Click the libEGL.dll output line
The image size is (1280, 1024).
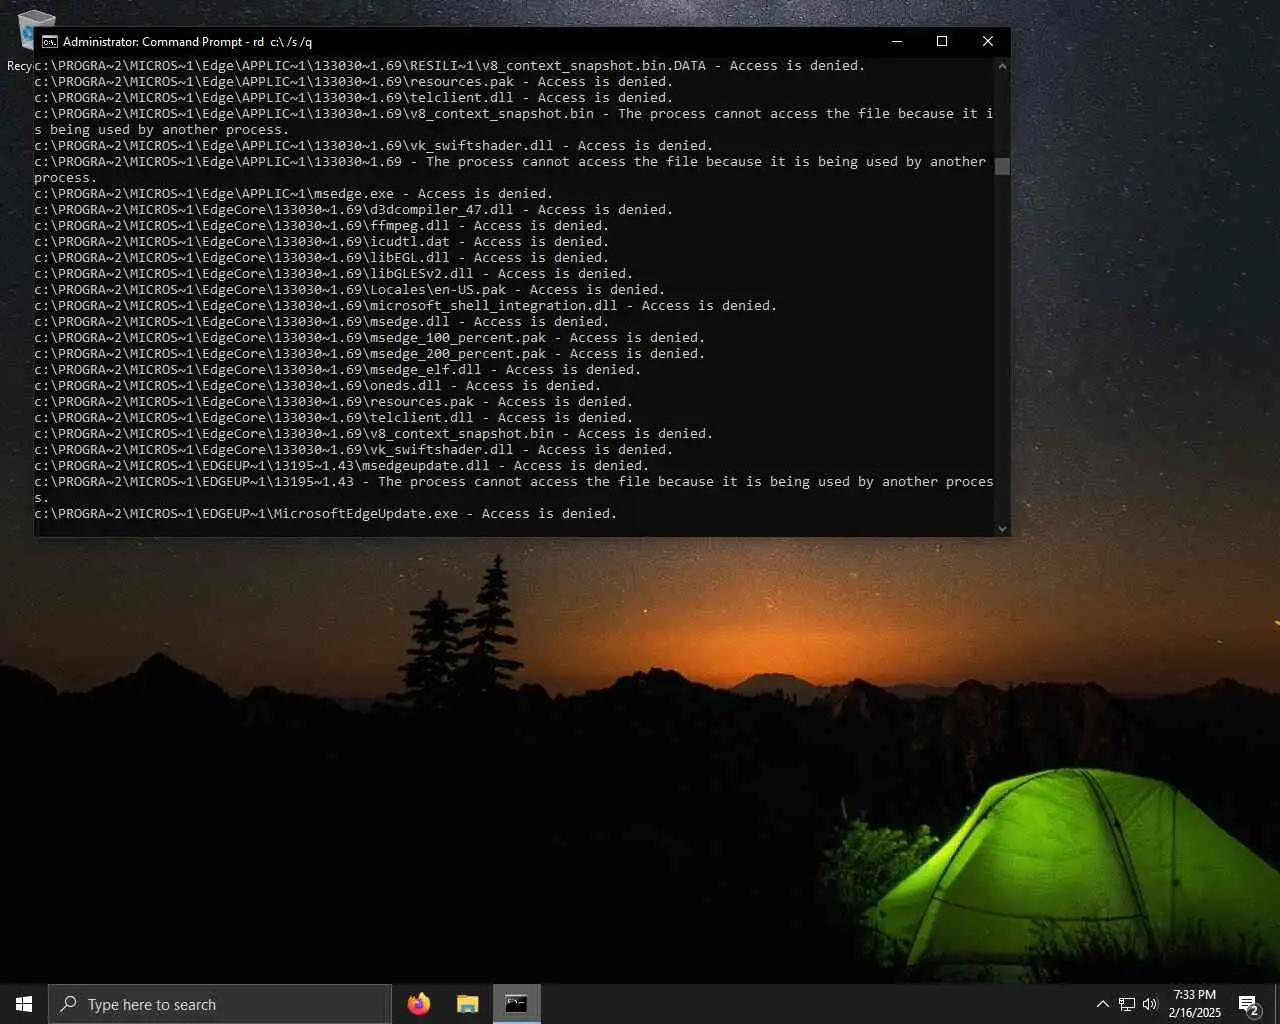322,258
